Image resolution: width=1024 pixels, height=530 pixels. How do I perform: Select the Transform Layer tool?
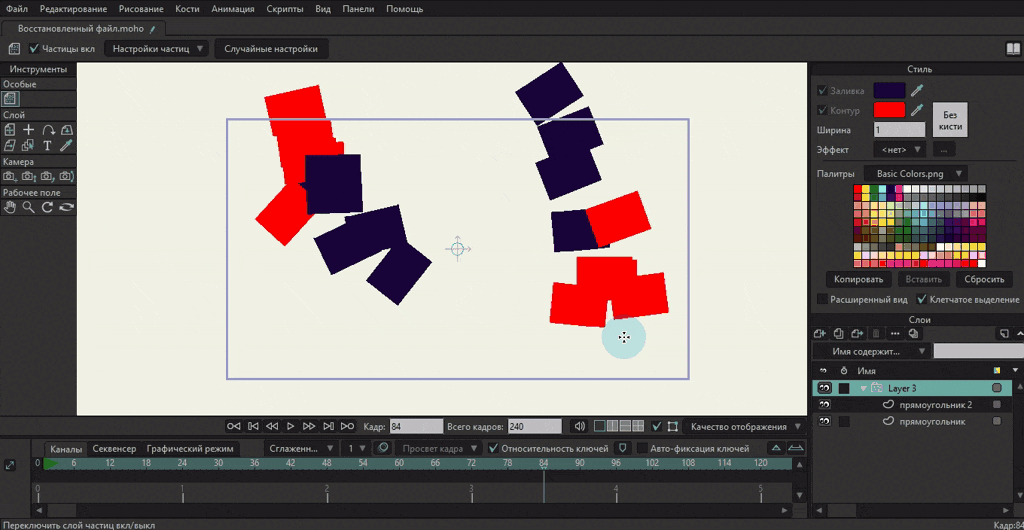point(10,129)
